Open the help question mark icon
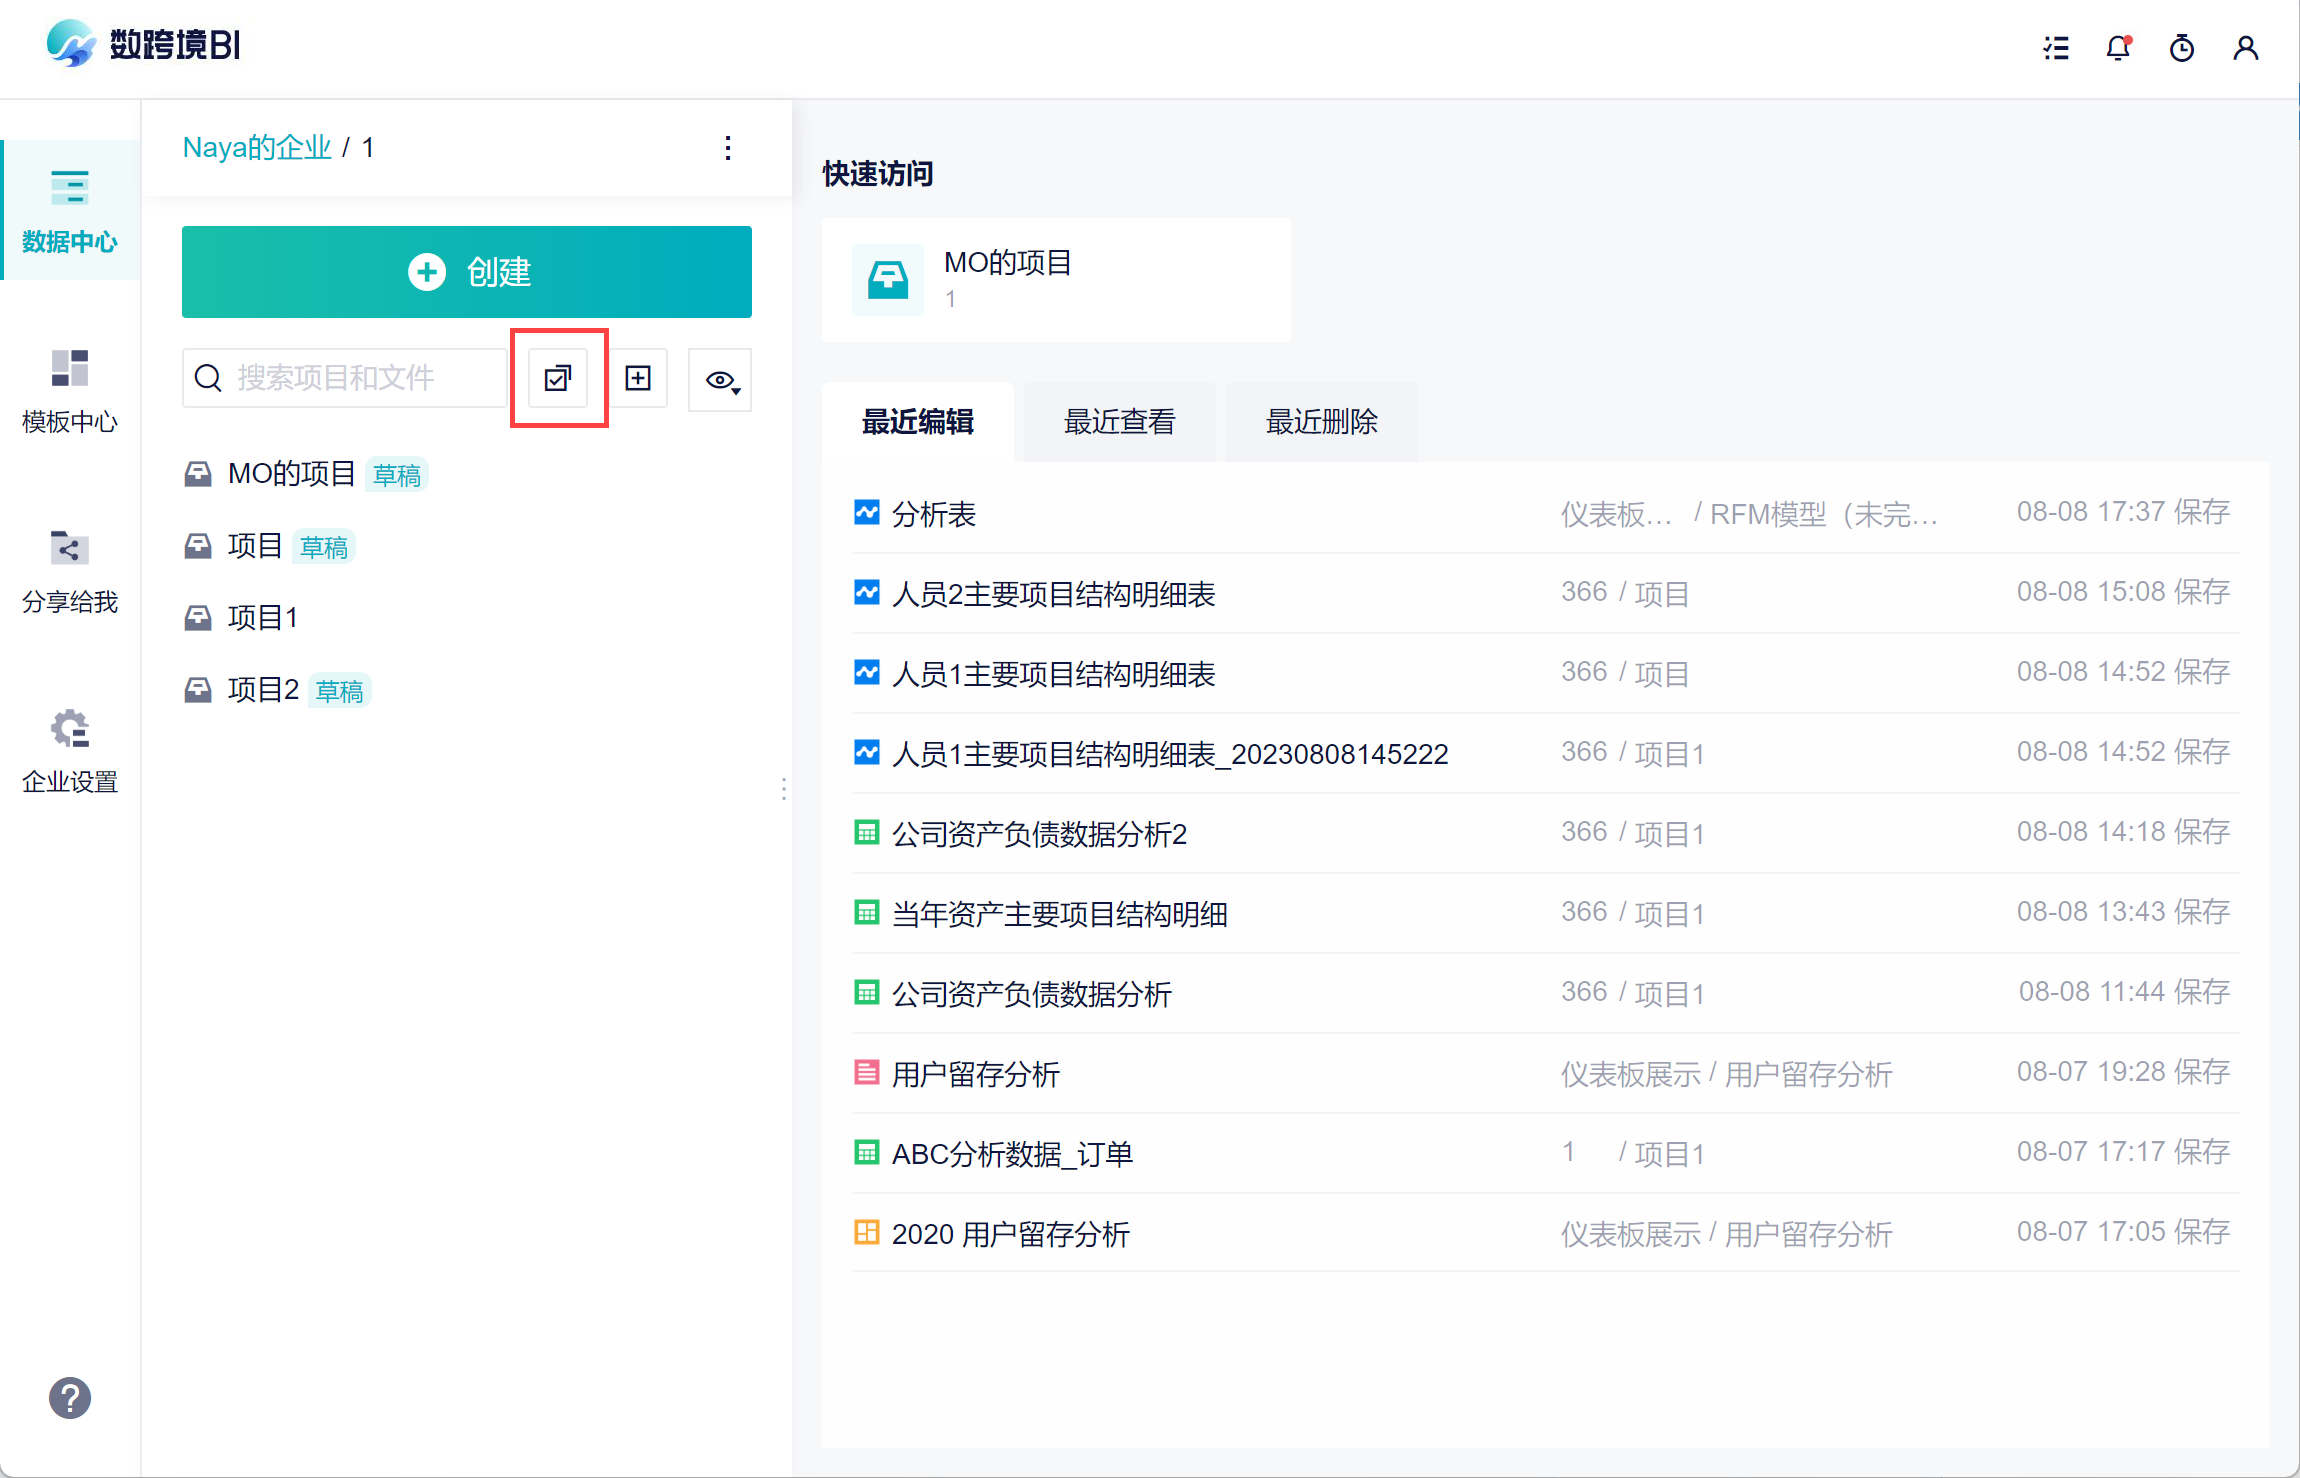The height and width of the screenshot is (1478, 2300). tap(70, 1398)
